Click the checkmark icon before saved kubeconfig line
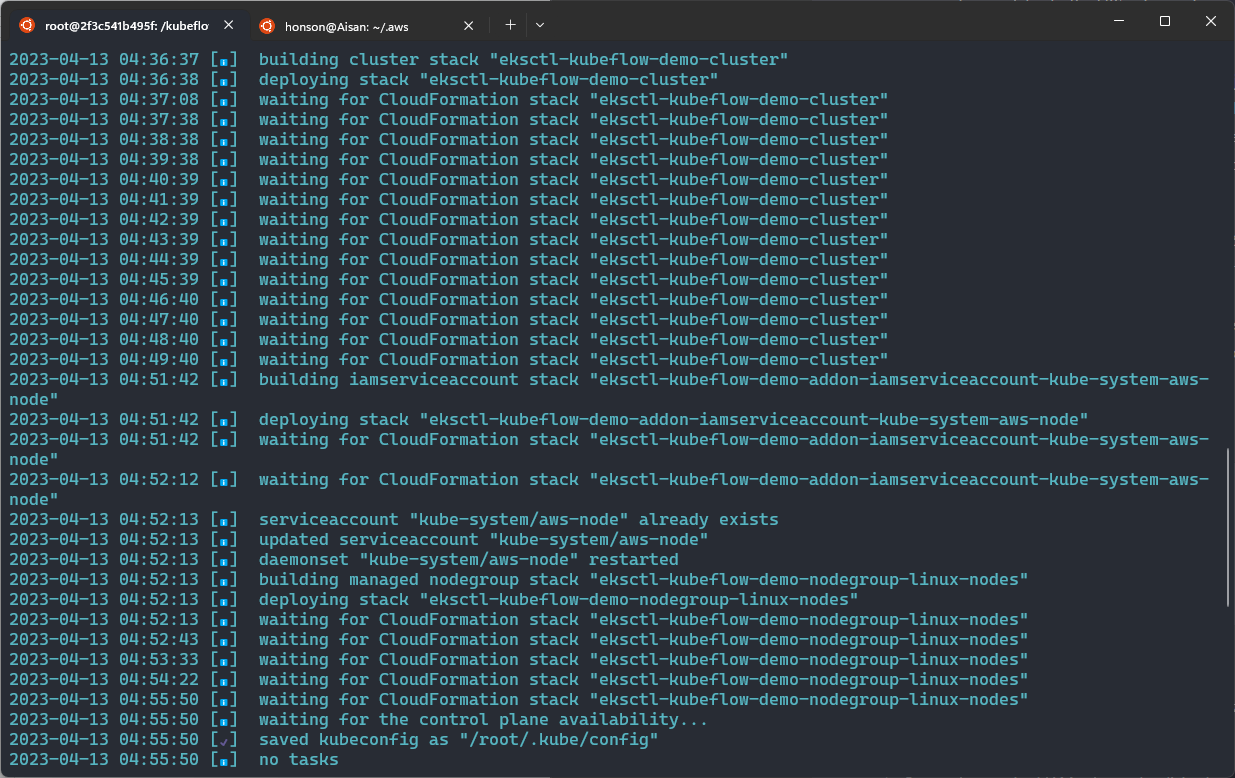The height and width of the screenshot is (778, 1235). click(225, 740)
